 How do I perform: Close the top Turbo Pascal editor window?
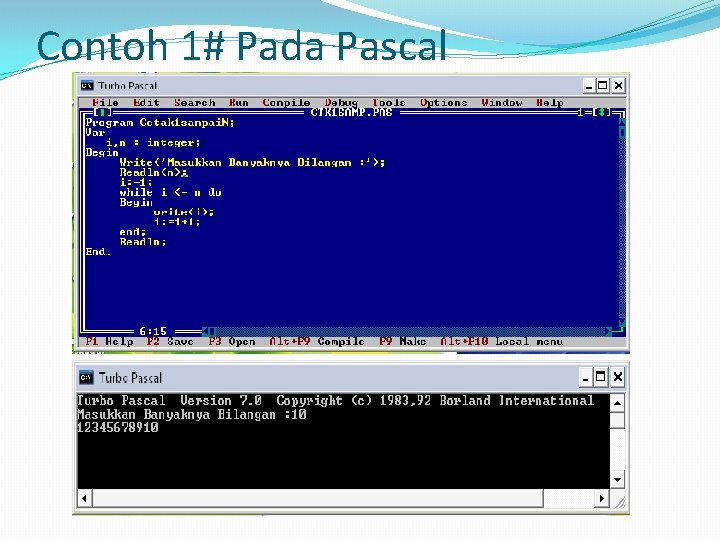coord(618,86)
